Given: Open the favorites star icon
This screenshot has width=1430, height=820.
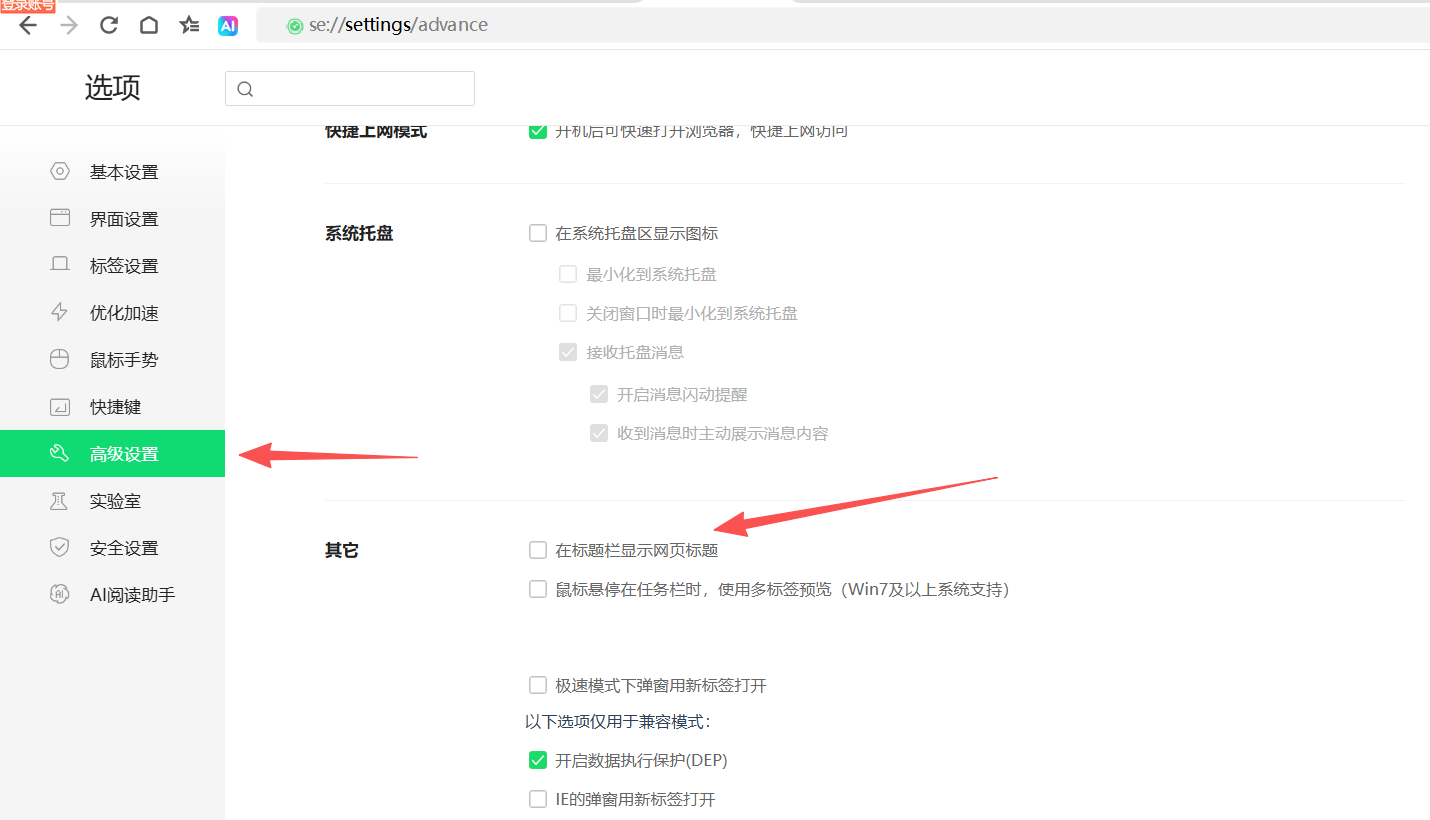Looking at the screenshot, I should tap(189, 25).
